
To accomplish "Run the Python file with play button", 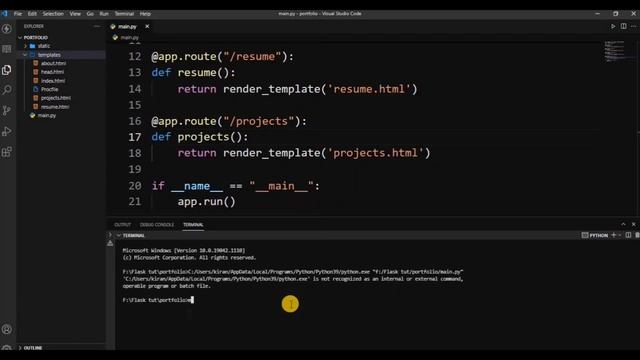I will tap(613, 26).
